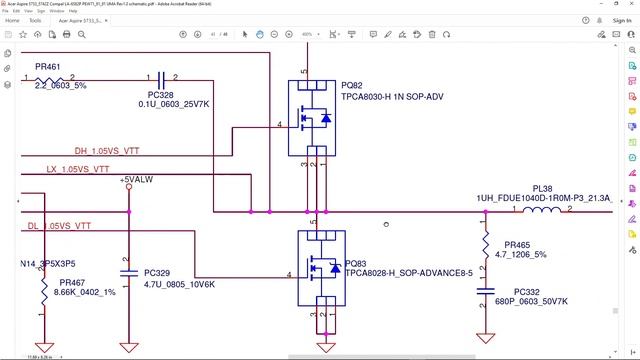Close the Acer Aspire document tab

click(x=106, y=20)
